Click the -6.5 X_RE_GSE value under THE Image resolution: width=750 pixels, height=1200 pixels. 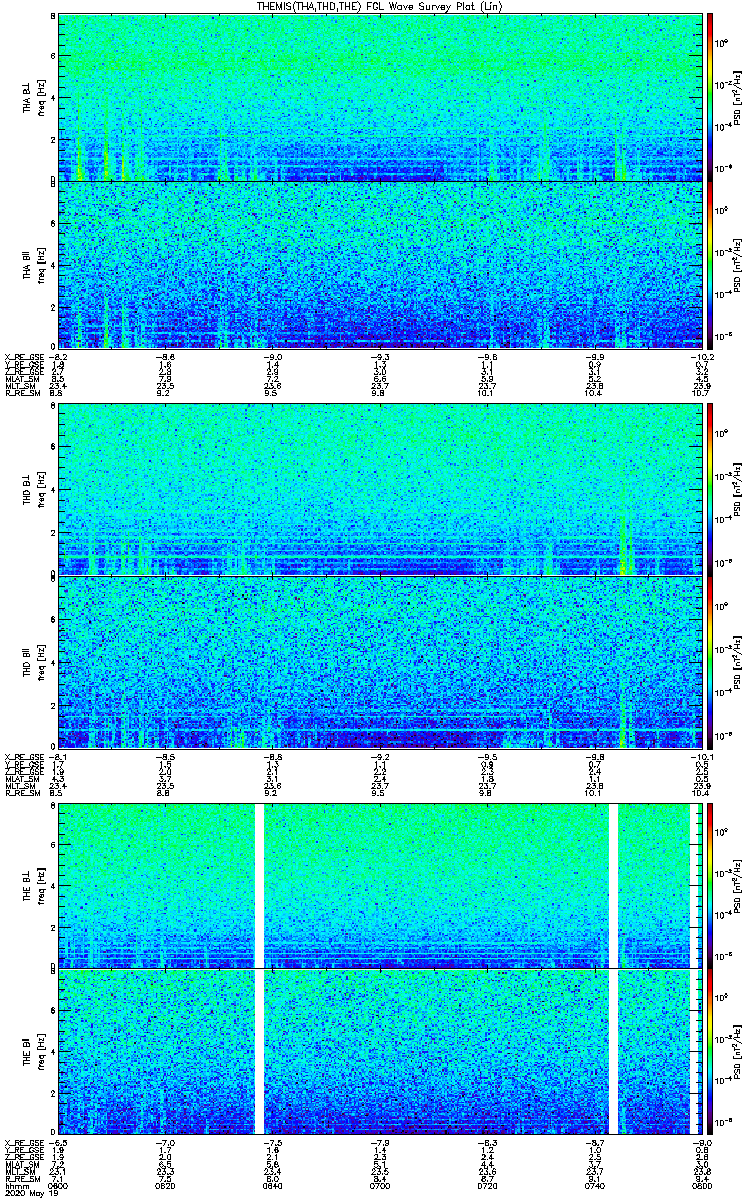(x=59, y=1143)
